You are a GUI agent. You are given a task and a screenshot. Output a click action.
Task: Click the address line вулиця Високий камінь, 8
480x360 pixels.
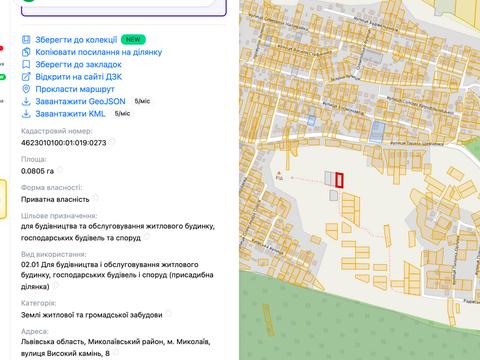[65, 353]
